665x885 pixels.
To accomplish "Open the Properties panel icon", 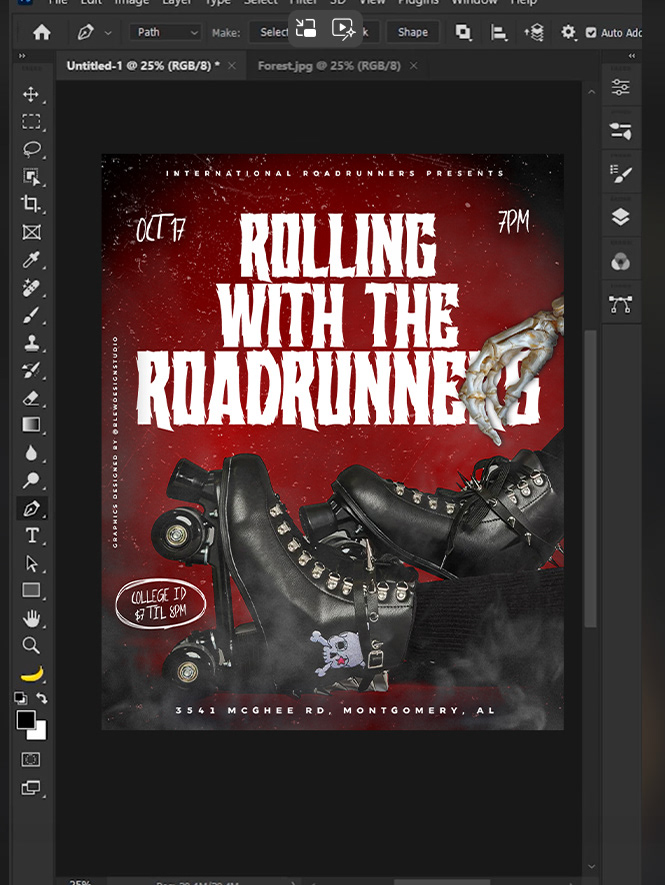I will [x=620, y=87].
